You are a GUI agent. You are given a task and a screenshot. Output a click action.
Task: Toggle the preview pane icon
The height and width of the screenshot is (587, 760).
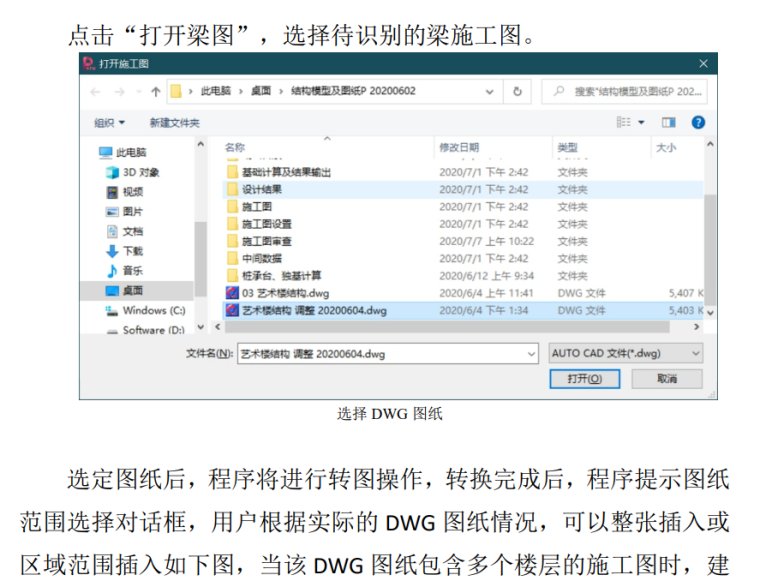click(x=669, y=122)
